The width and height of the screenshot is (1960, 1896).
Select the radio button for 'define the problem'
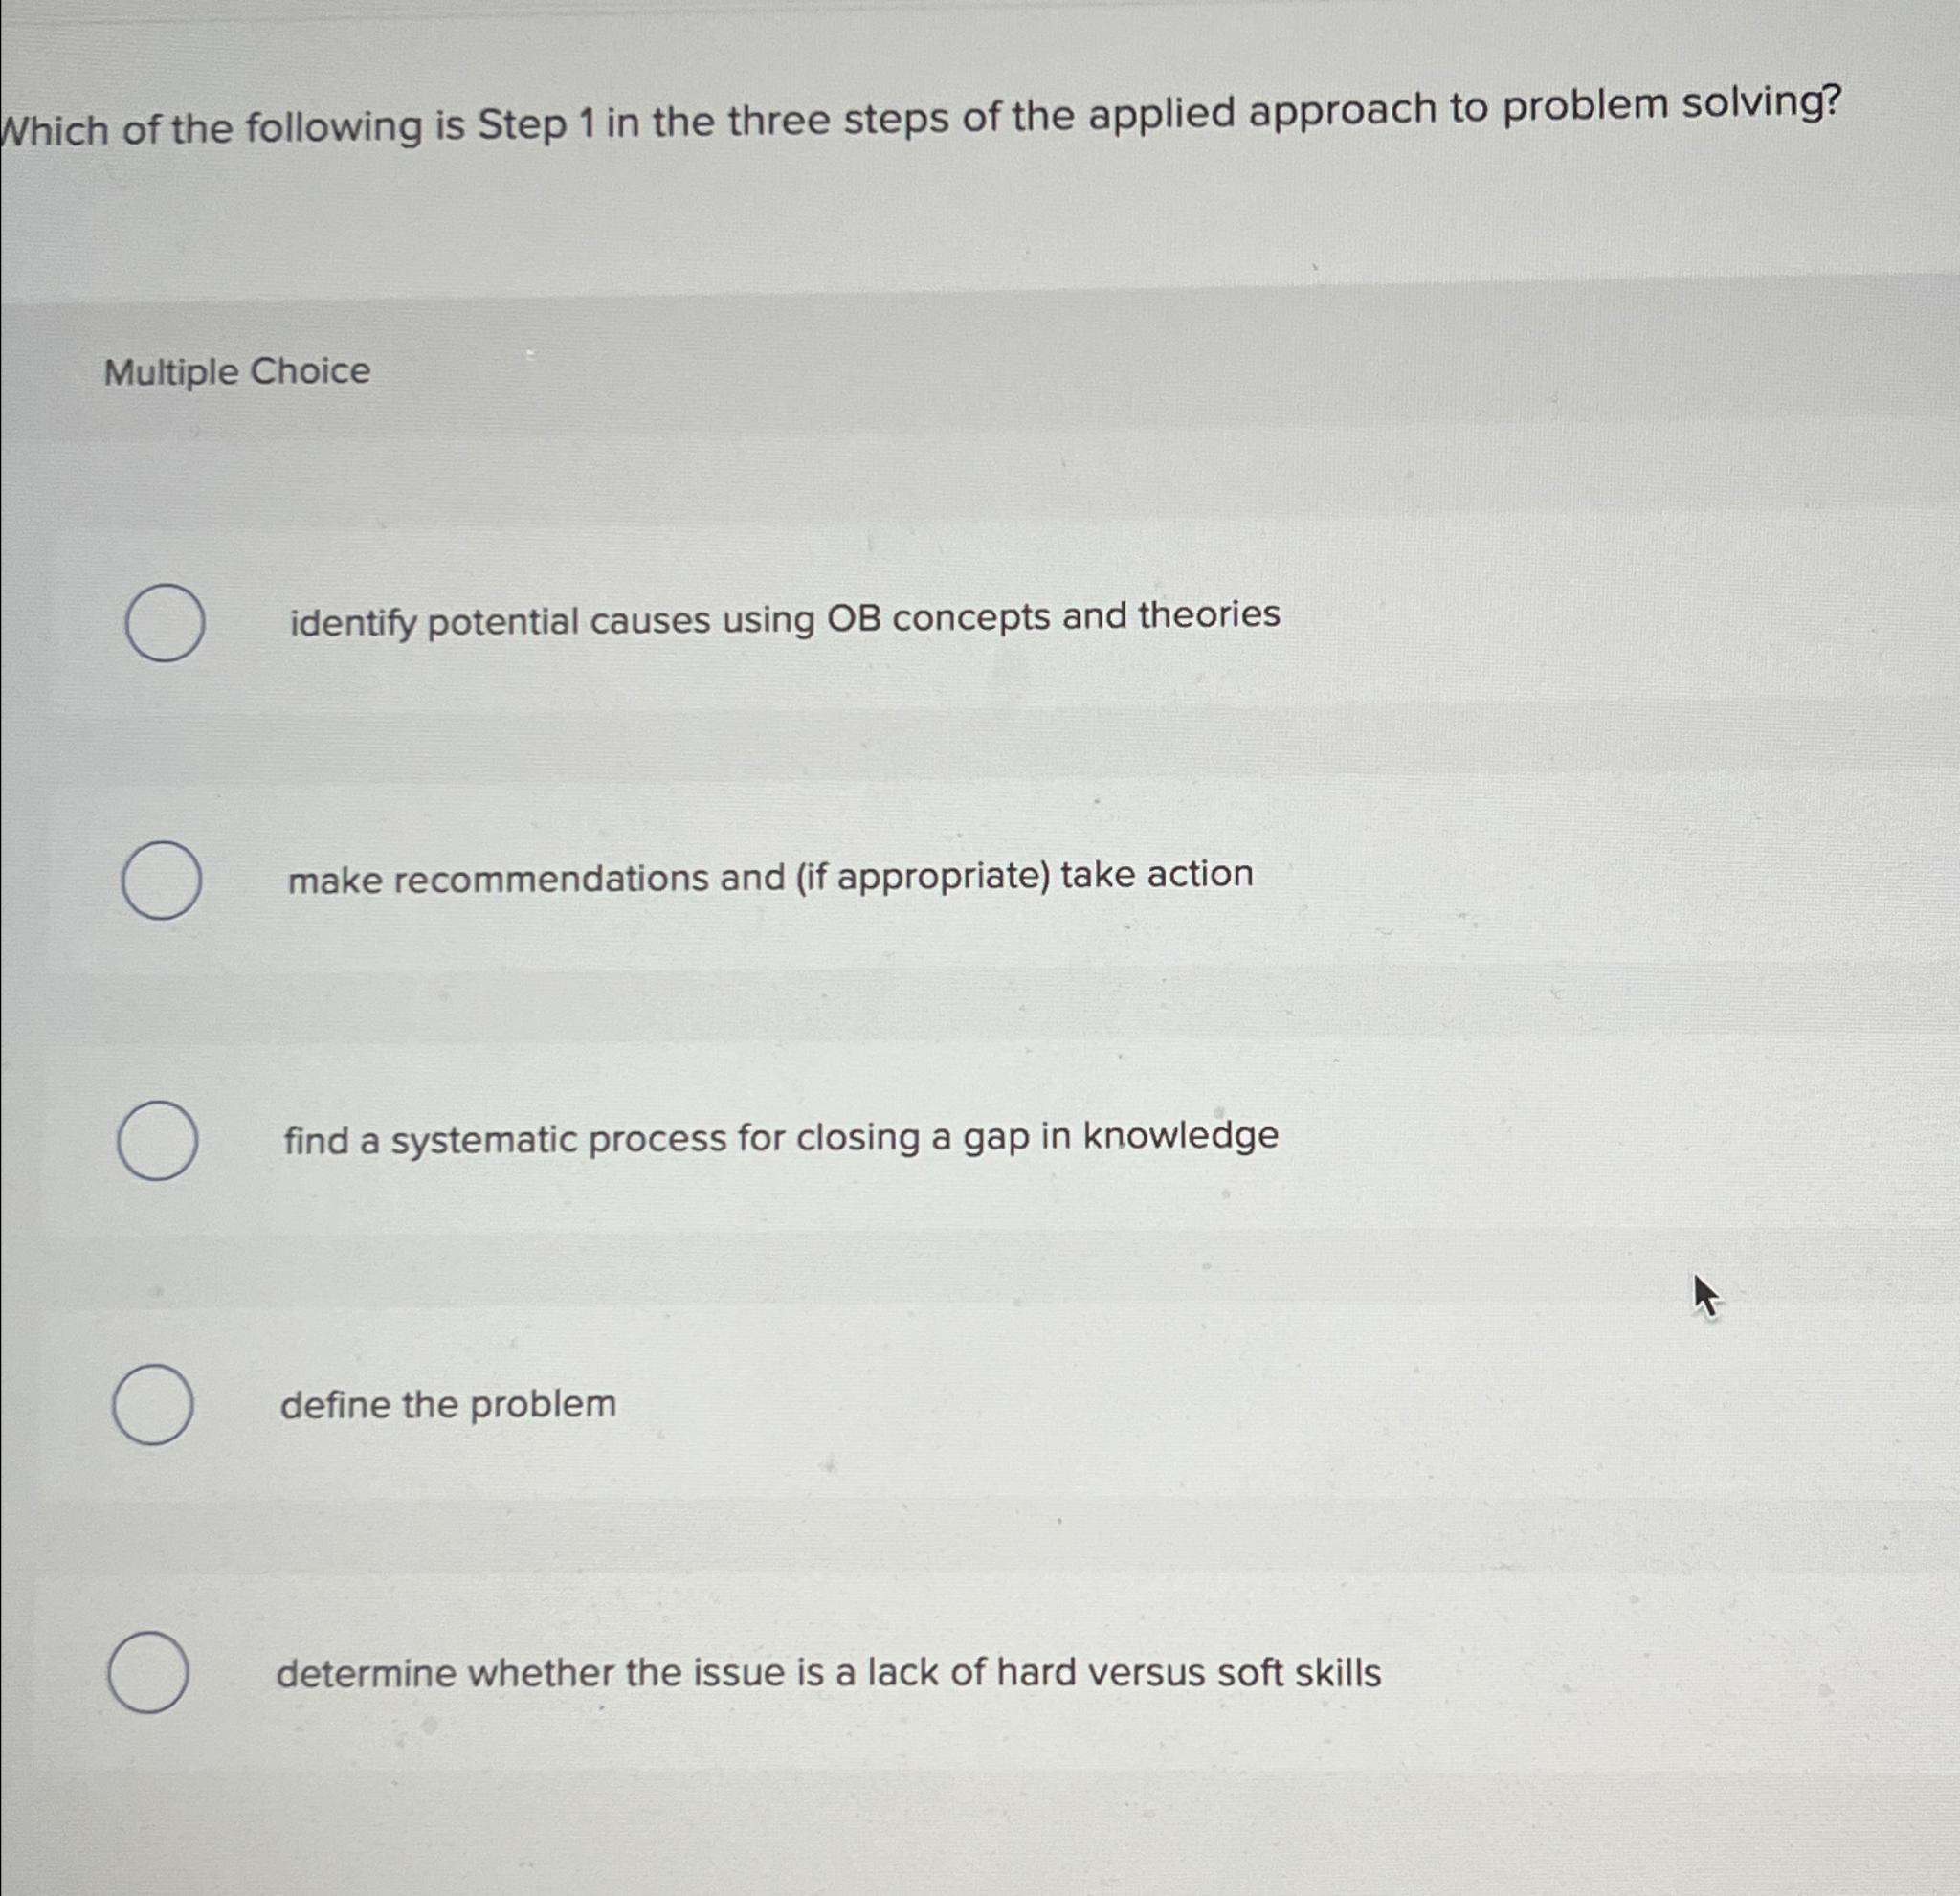tap(152, 1402)
